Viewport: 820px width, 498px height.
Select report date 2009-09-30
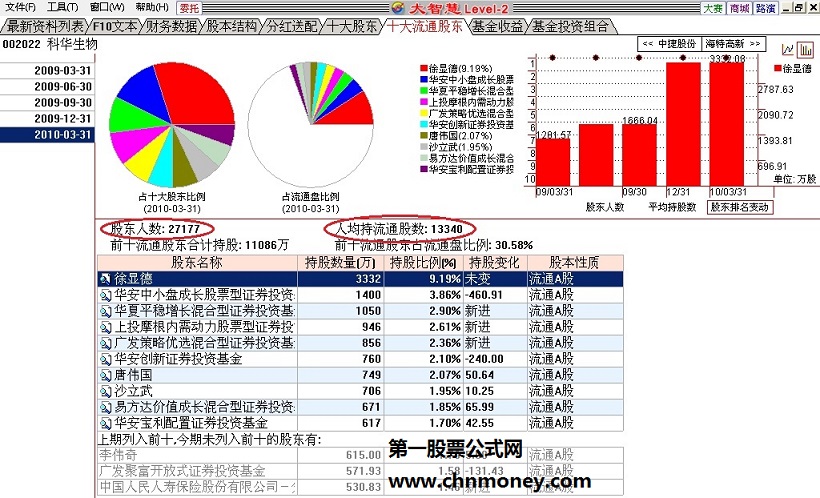tap(47, 103)
